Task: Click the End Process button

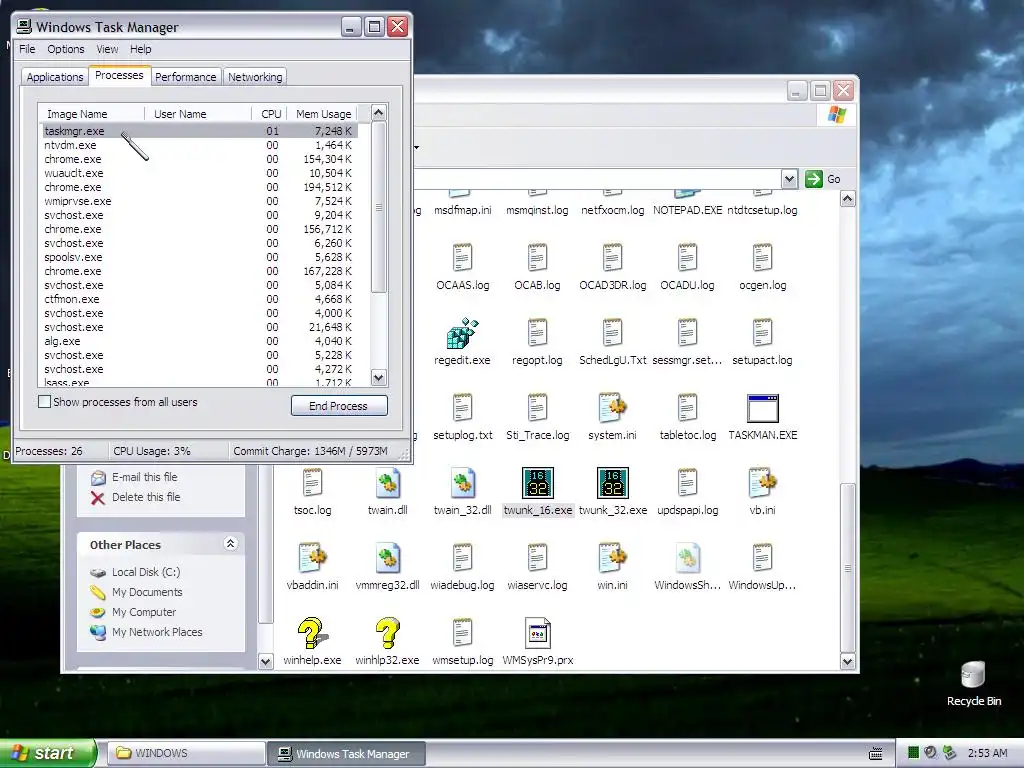Action: click(339, 406)
